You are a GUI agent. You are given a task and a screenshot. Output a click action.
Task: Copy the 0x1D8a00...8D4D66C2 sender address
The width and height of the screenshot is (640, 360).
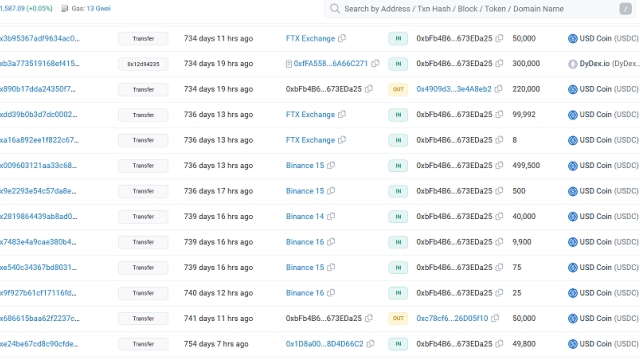370,344
